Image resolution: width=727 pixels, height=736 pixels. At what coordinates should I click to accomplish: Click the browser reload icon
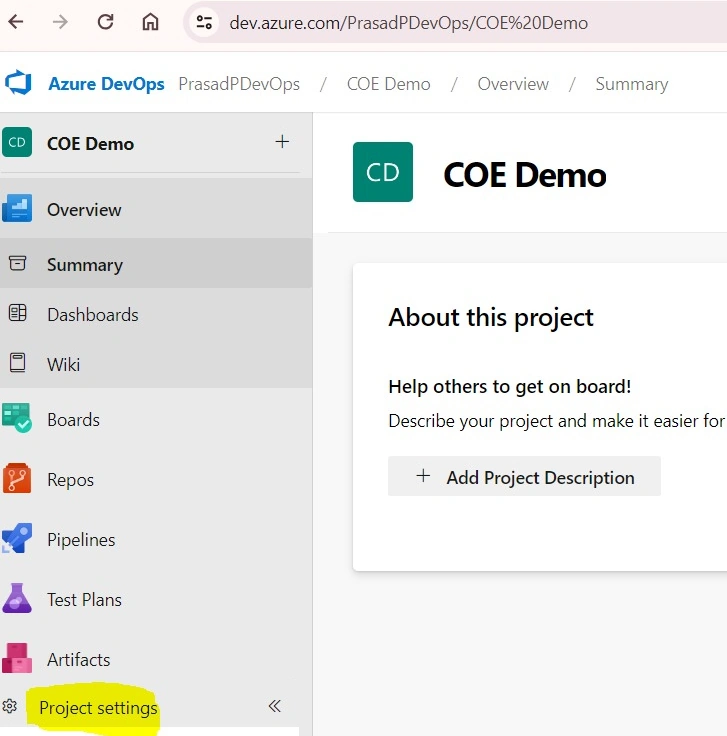click(105, 22)
